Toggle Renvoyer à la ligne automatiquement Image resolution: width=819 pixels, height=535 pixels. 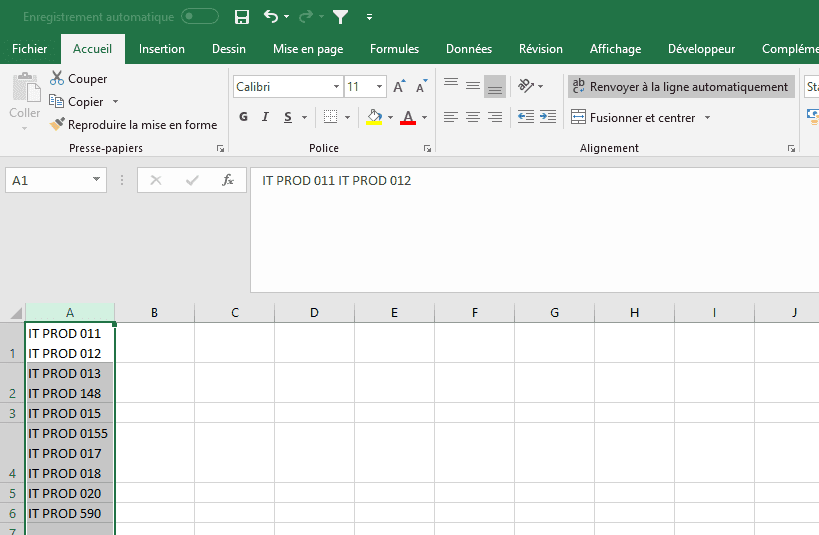coord(681,87)
